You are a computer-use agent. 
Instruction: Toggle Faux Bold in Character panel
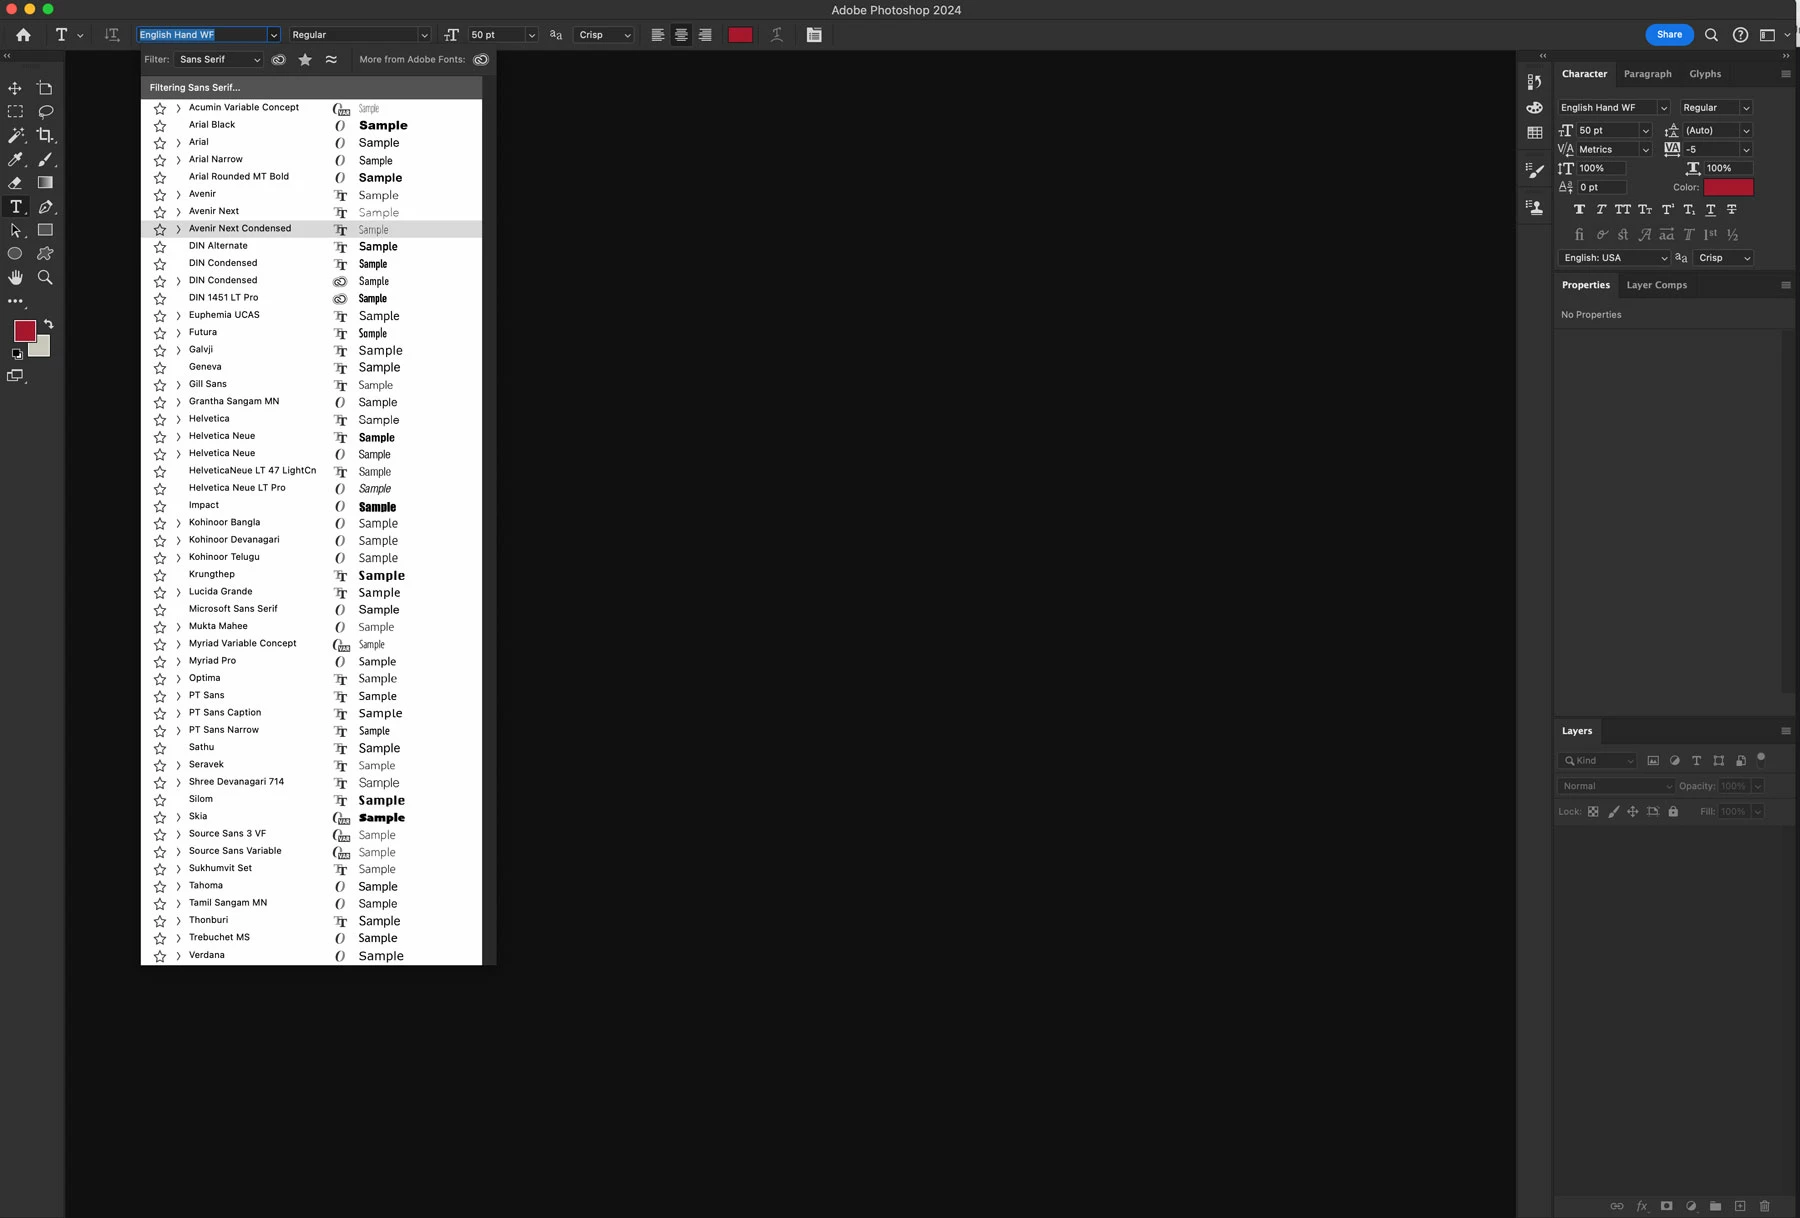tap(1579, 209)
